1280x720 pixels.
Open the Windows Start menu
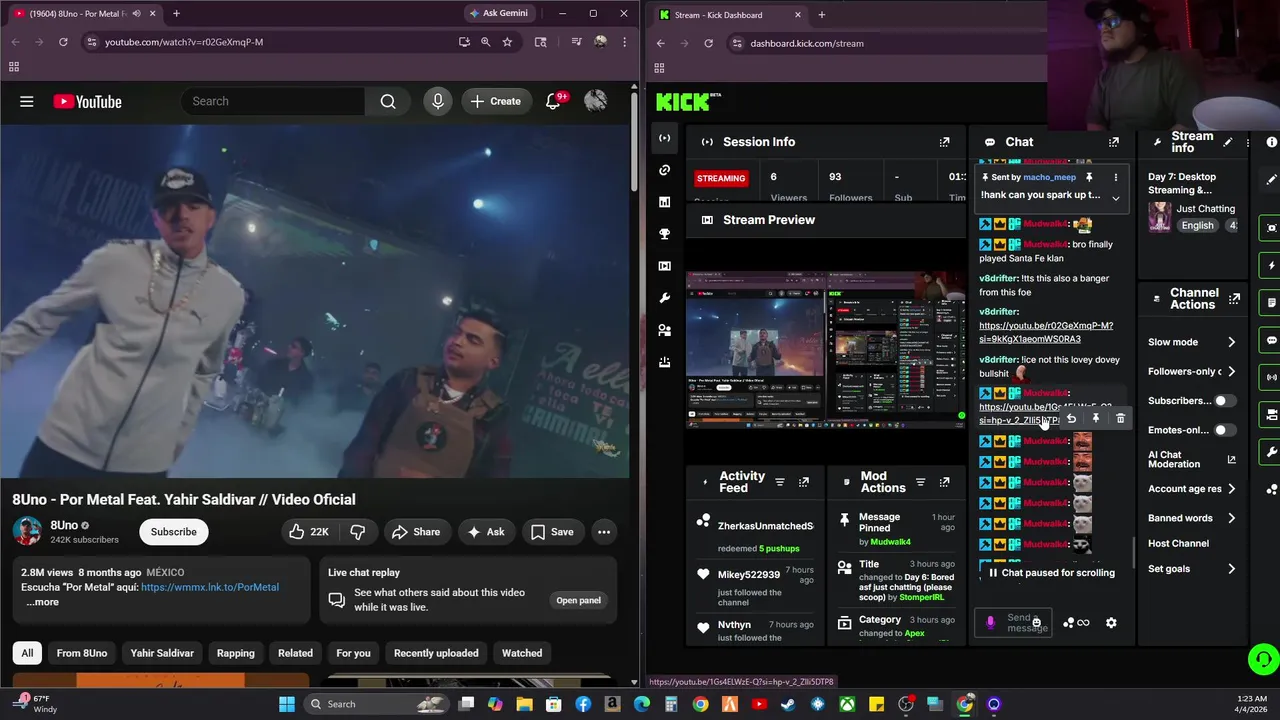(287, 704)
